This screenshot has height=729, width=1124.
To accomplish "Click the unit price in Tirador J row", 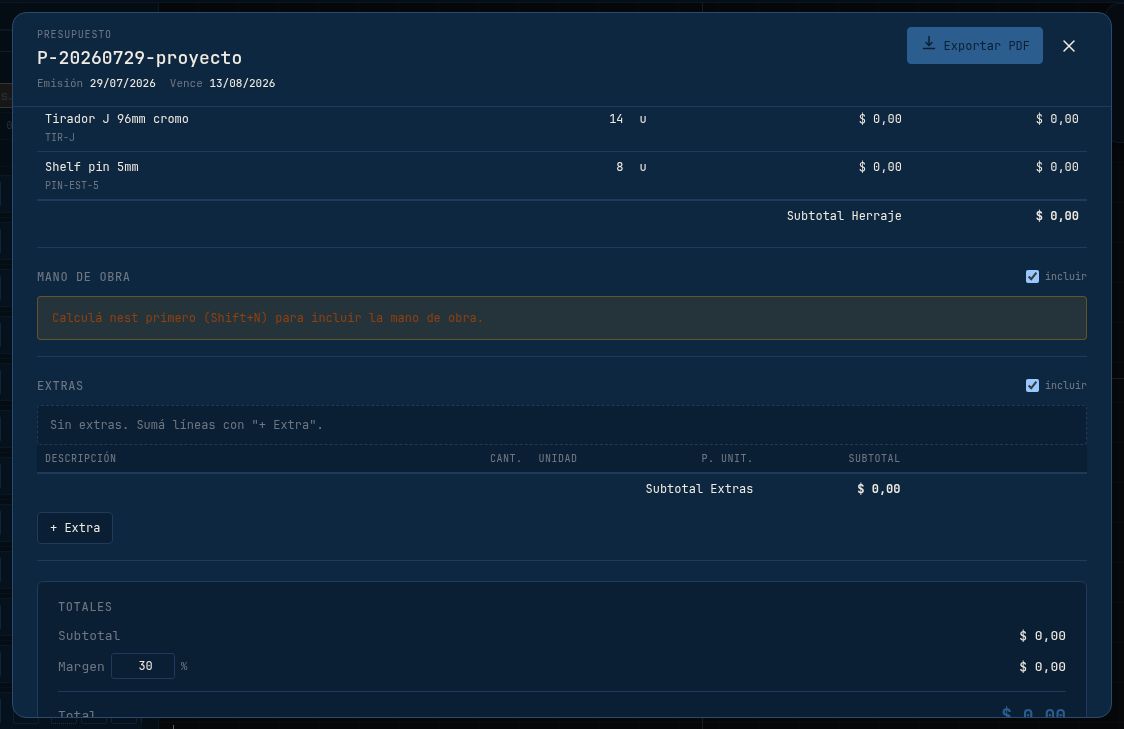I will pos(880,119).
